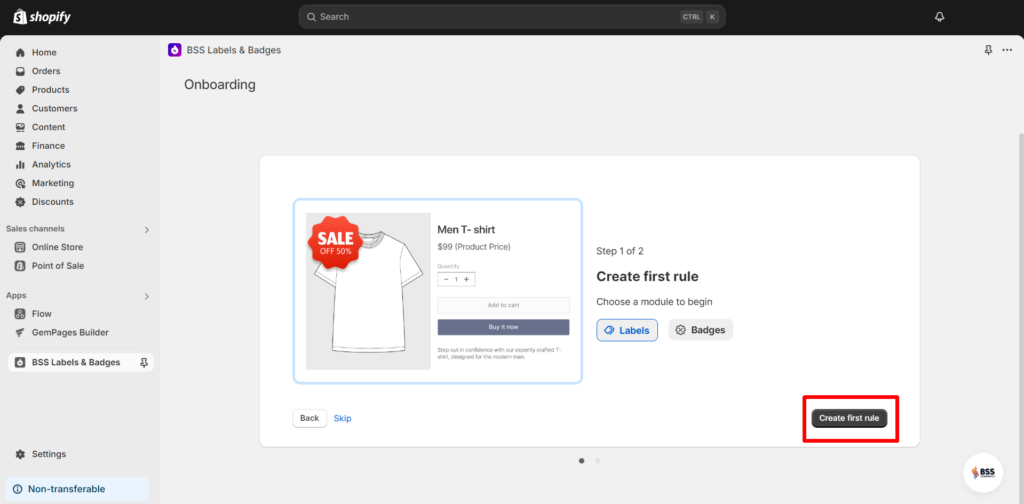Open the BSS Commerce chat bubble
The image size is (1024, 504).
[x=983, y=473]
